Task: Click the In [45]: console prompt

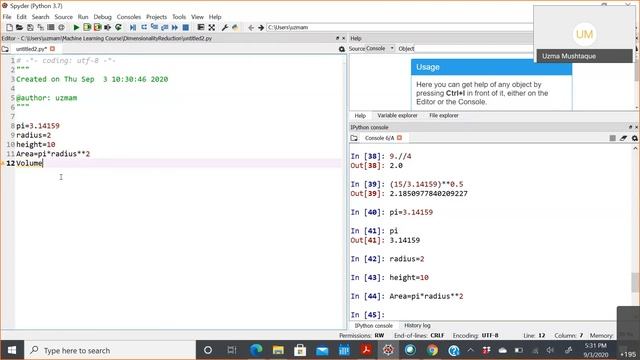Action: click(368, 315)
